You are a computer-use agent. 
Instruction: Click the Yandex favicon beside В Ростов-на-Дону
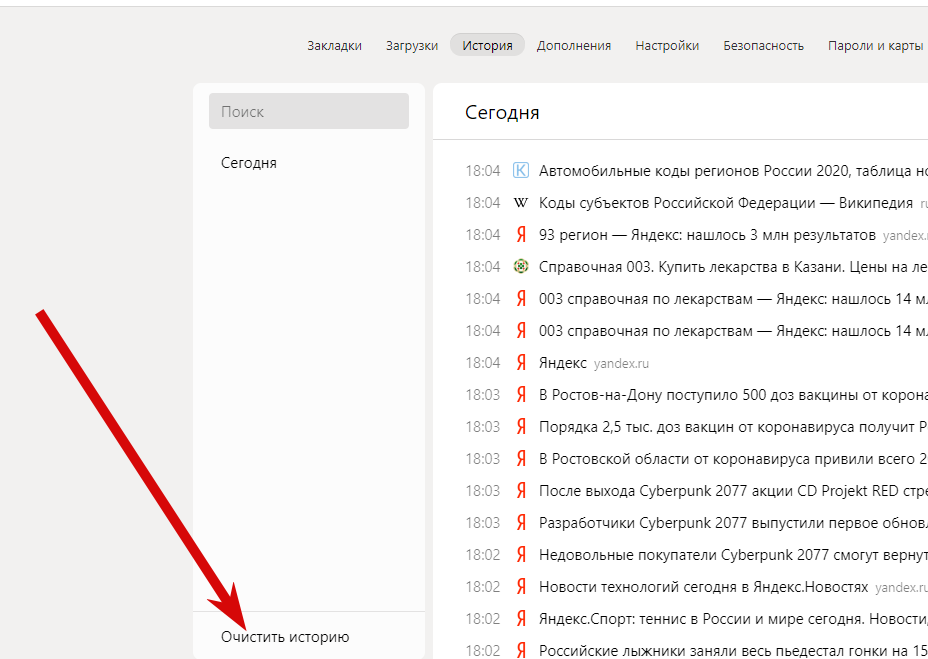click(521, 395)
